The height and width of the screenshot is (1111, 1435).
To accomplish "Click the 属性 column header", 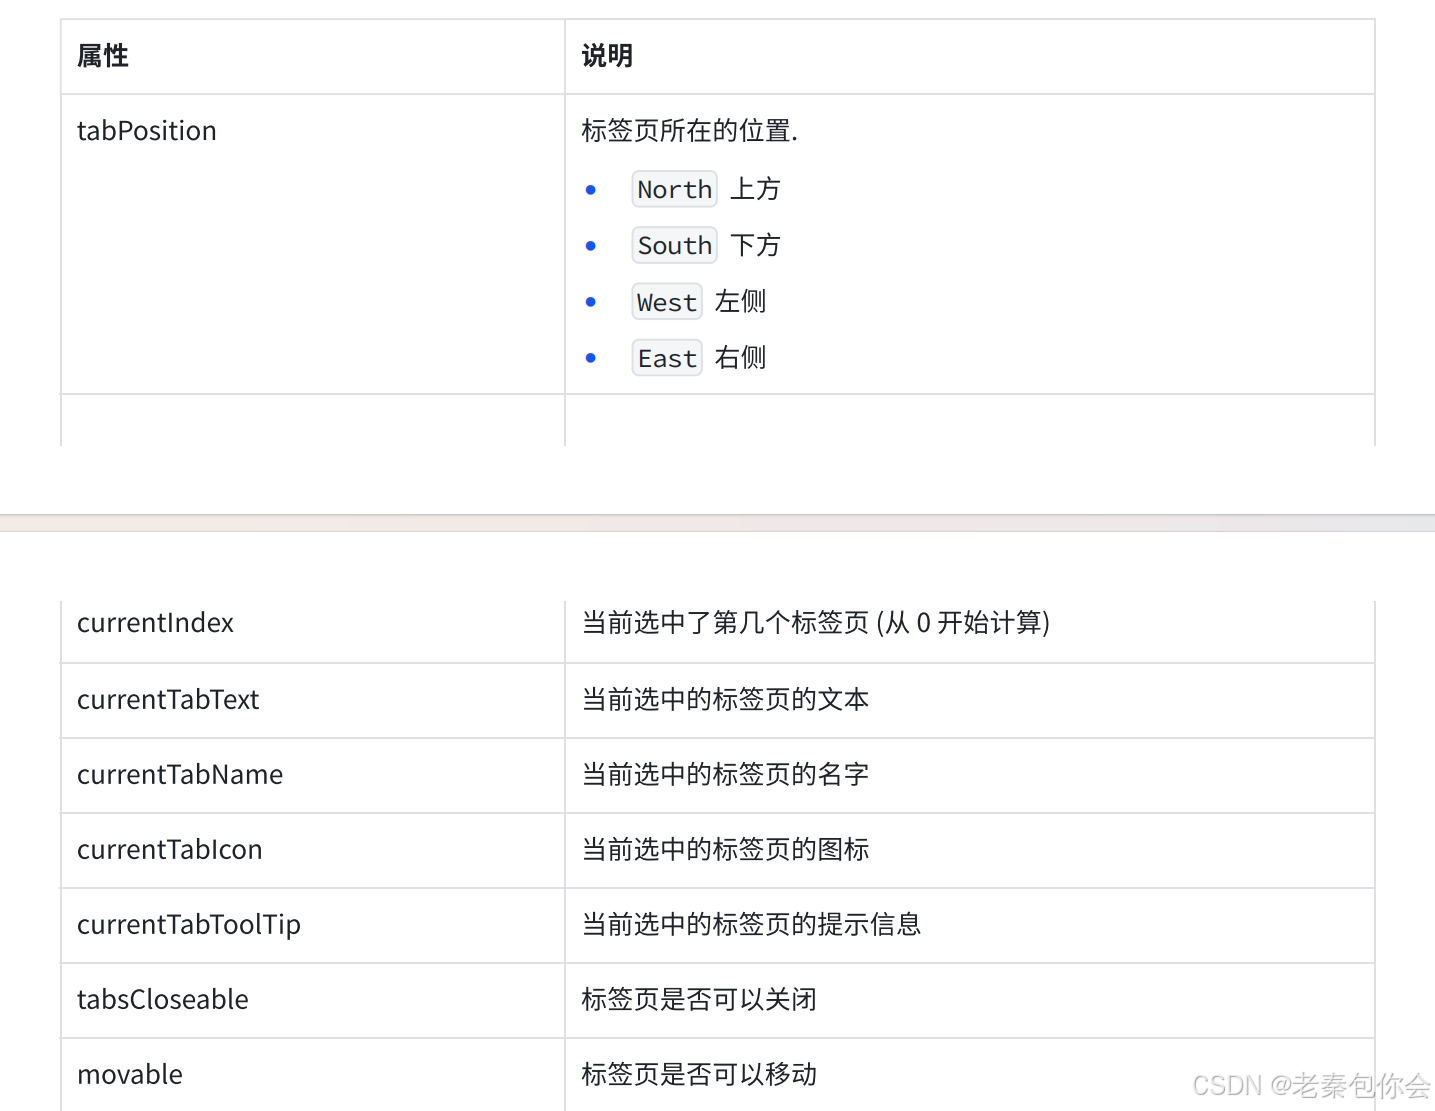I will point(312,56).
